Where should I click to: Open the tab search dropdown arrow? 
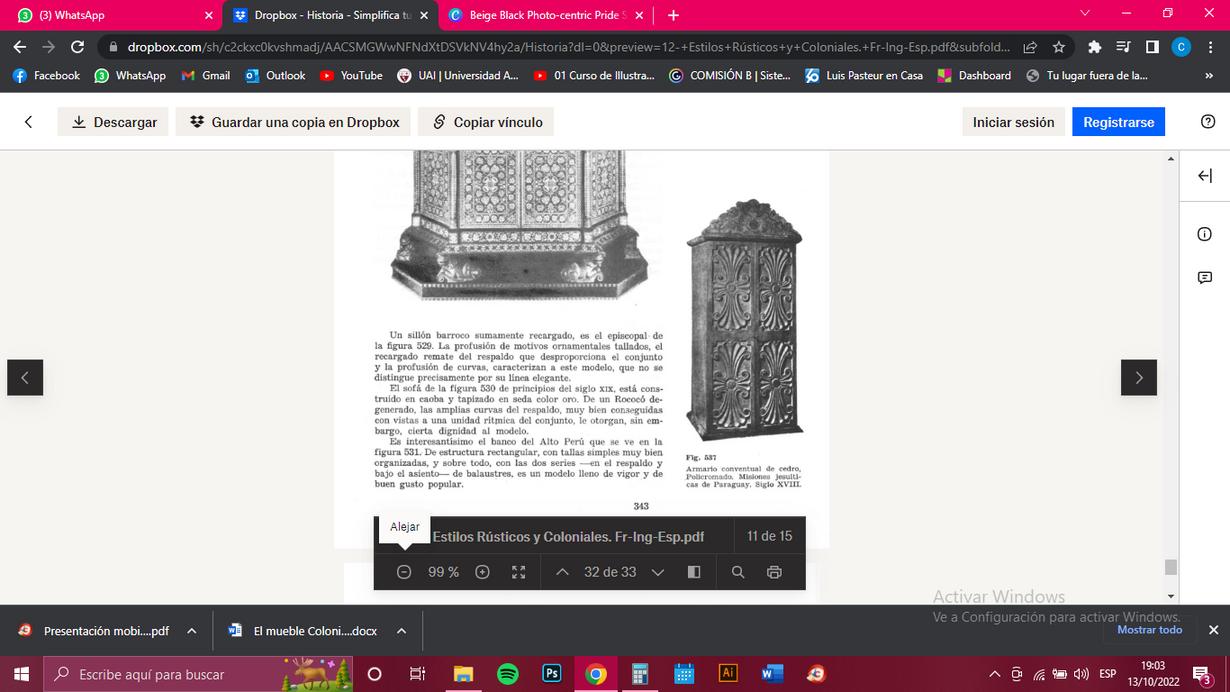click(1085, 14)
